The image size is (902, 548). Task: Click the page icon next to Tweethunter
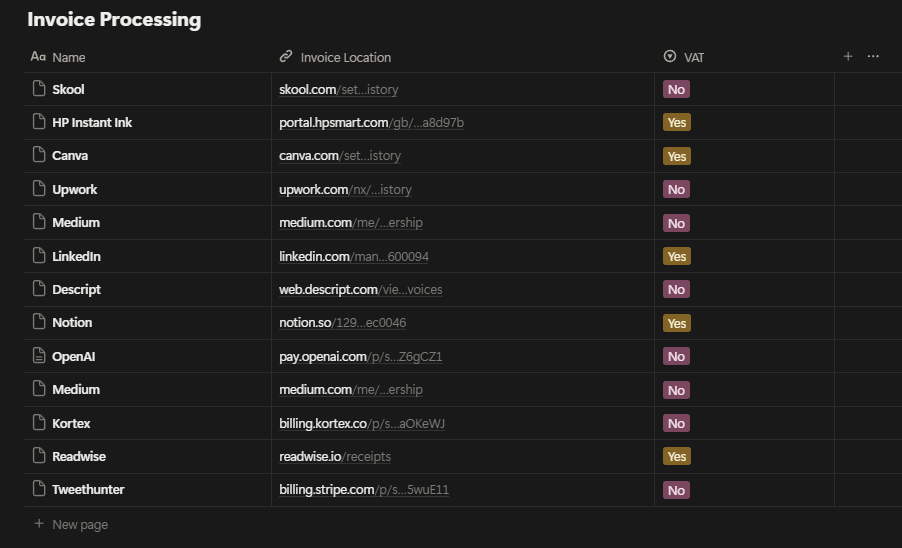tap(39, 490)
